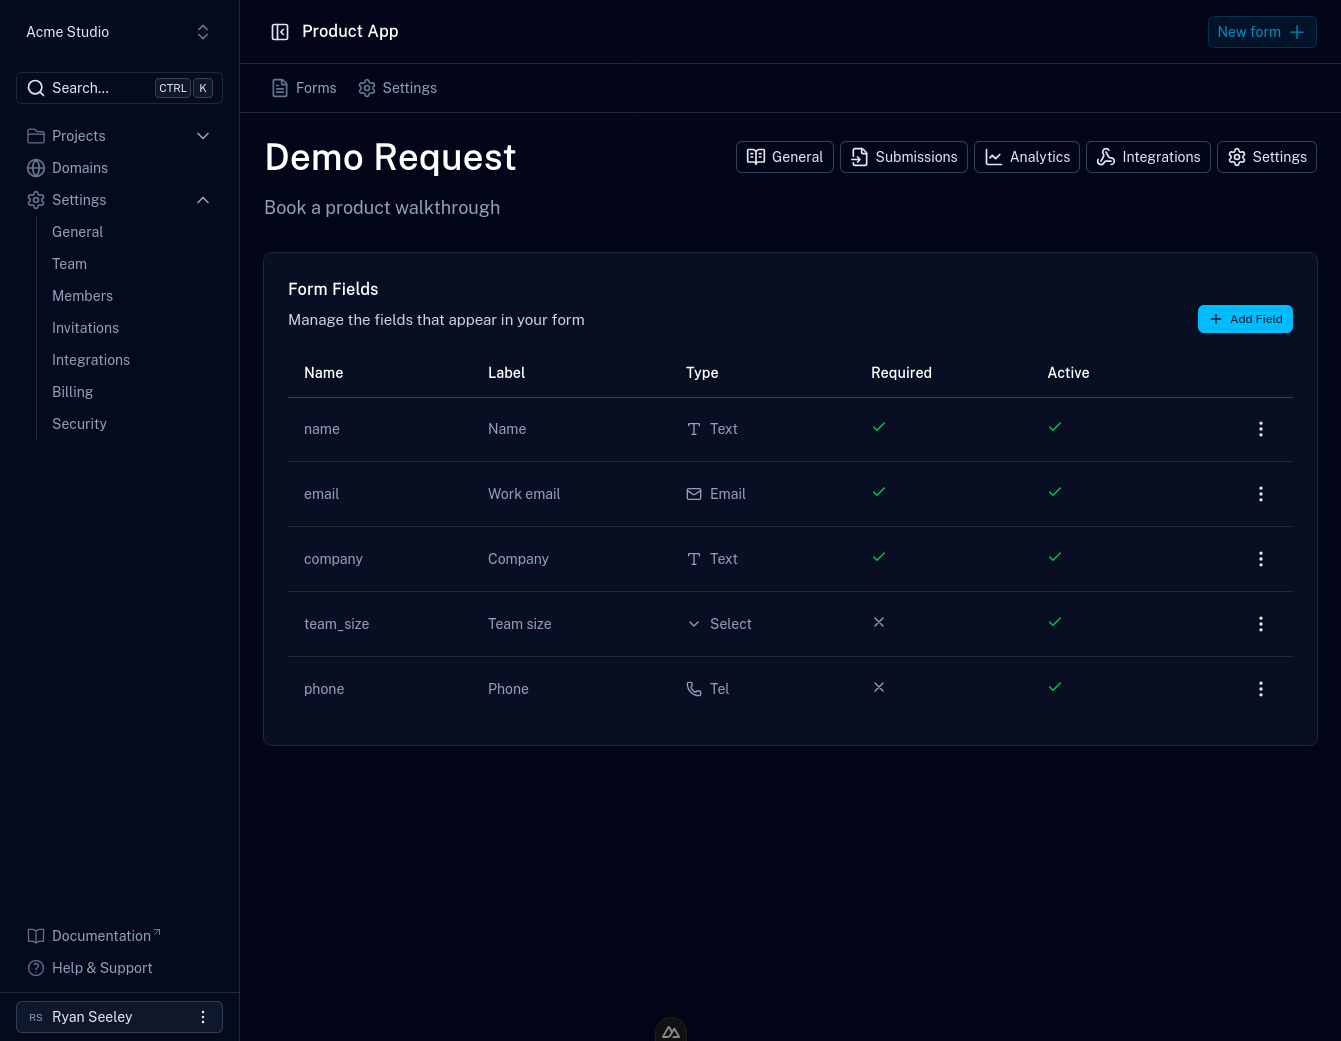Click Active checkmark for phone row
This screenshot has width=1341, height=1041.
1055,687
